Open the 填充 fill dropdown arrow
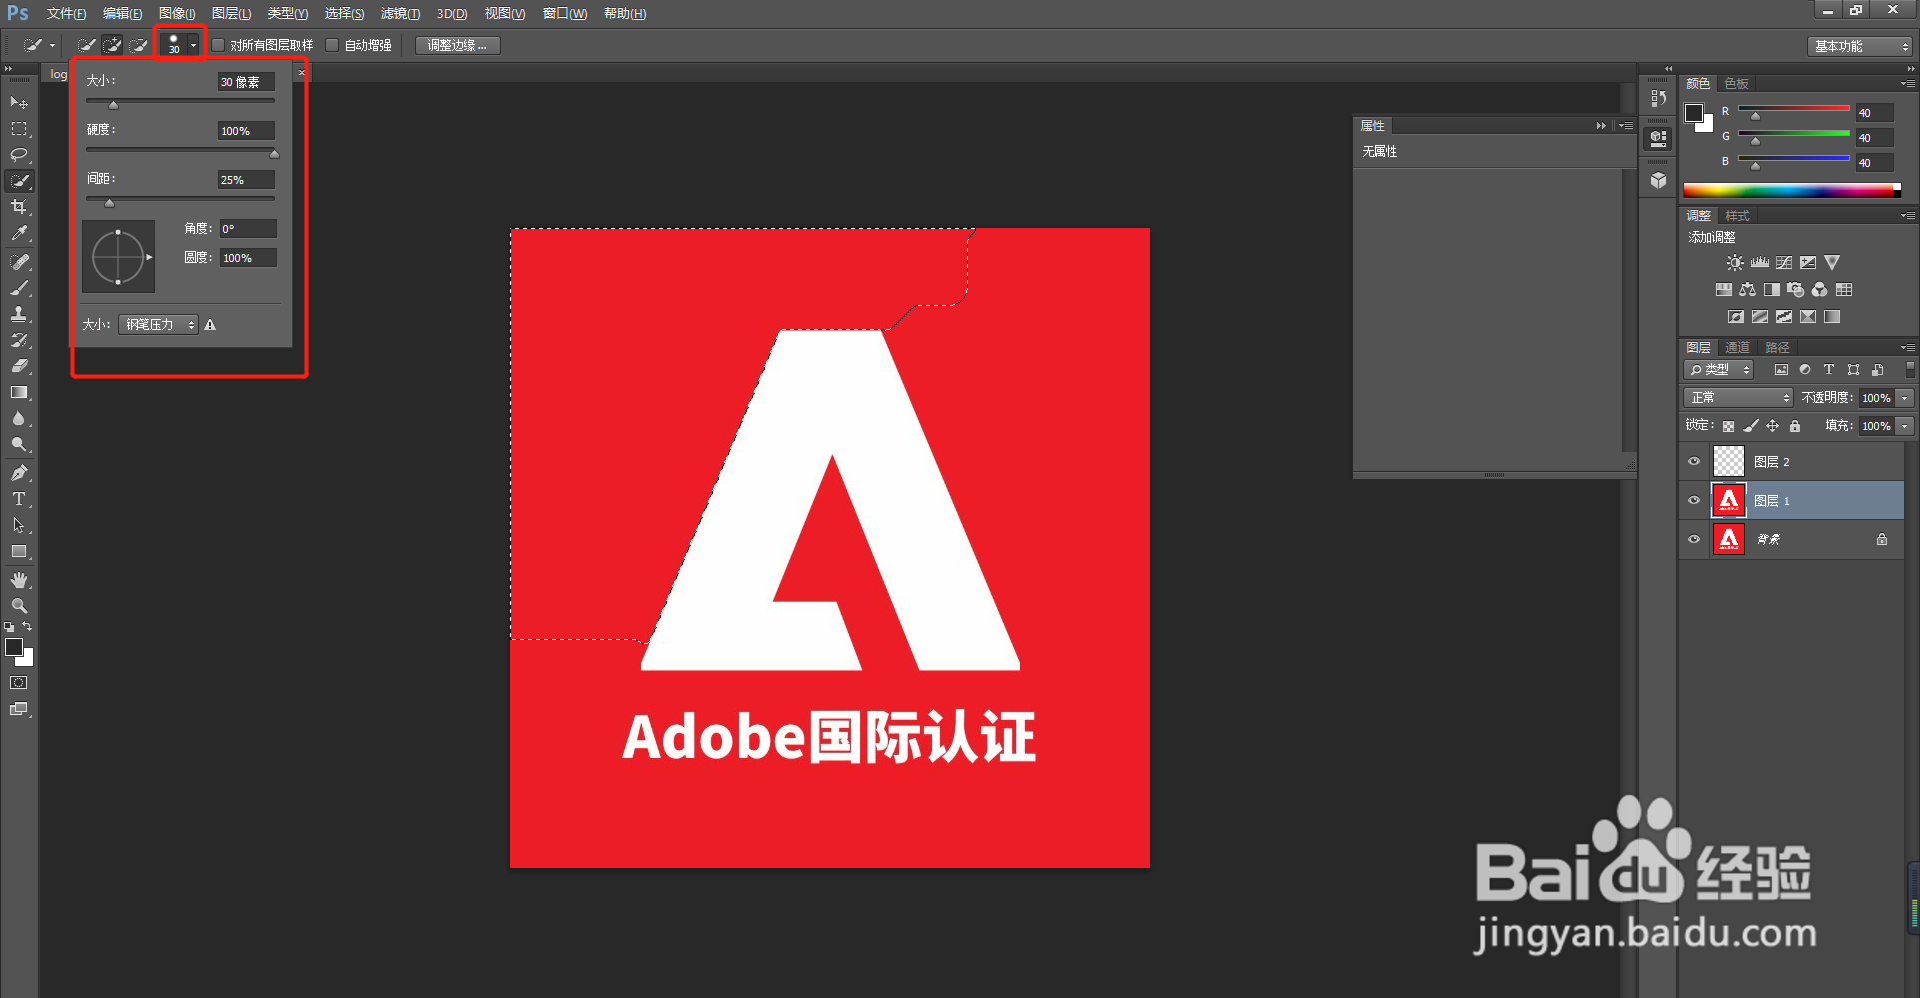 click(1905, 426)
